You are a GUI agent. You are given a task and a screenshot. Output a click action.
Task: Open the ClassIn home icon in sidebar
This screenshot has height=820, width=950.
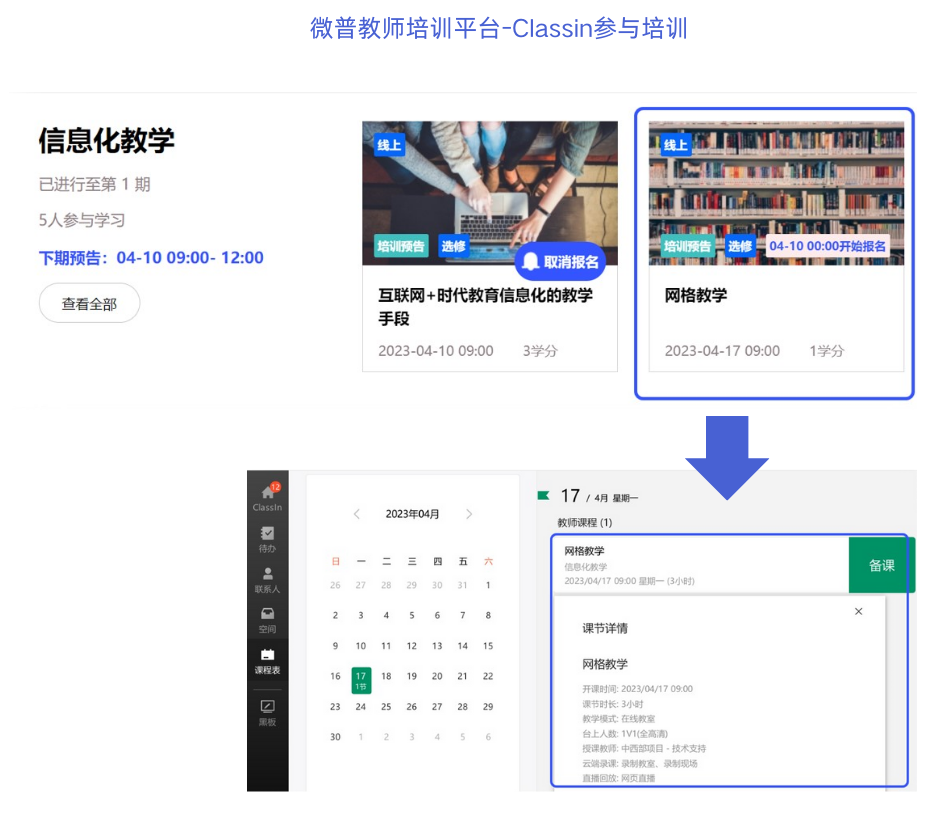[267, 498]
